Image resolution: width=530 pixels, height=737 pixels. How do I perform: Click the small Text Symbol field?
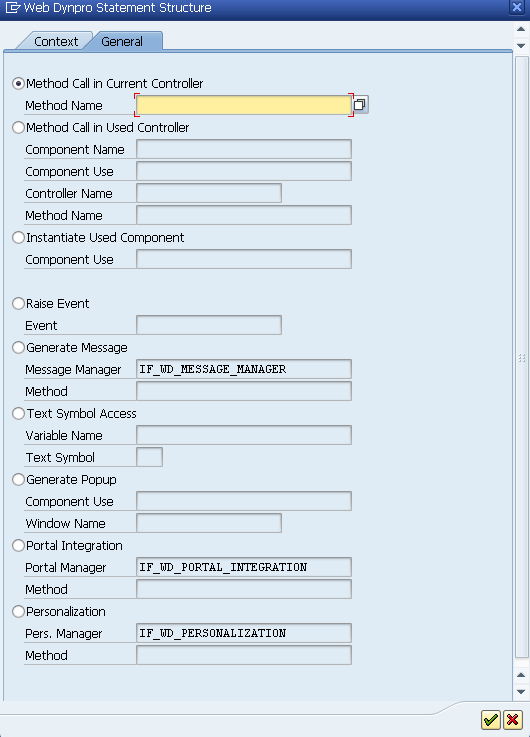pos(149,457)
